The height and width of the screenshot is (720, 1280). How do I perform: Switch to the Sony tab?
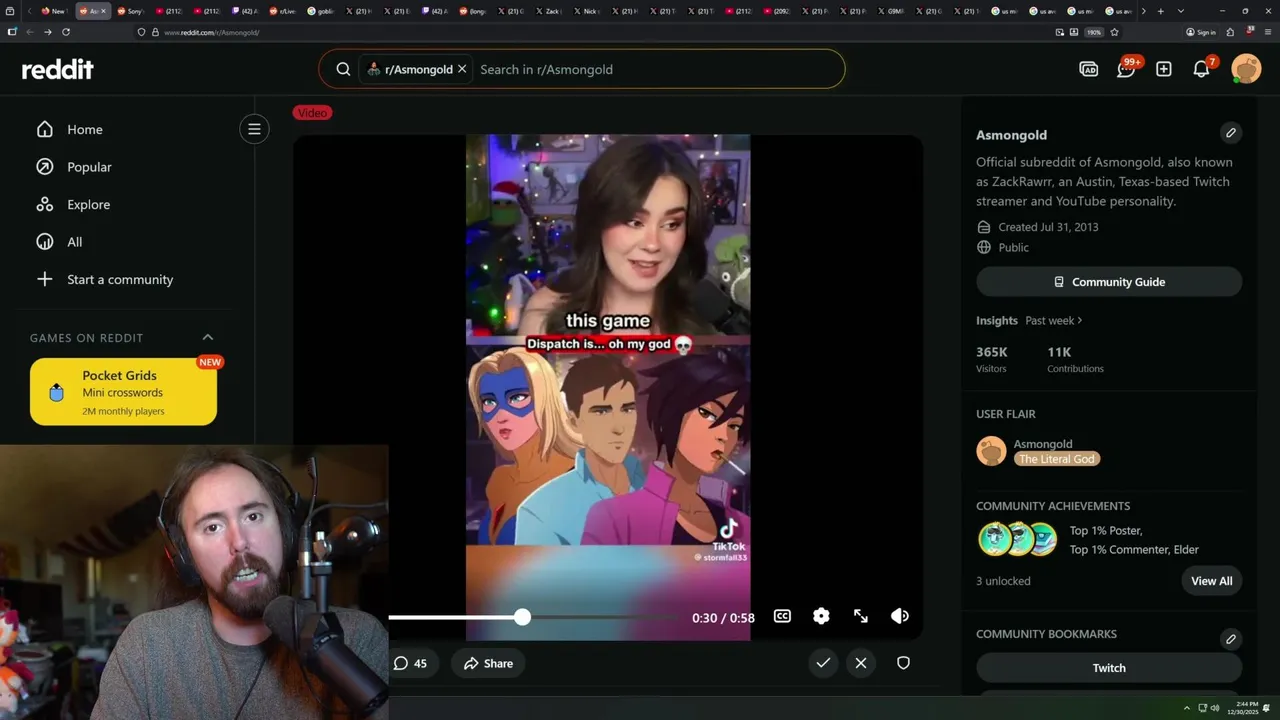tap(129, 11)
